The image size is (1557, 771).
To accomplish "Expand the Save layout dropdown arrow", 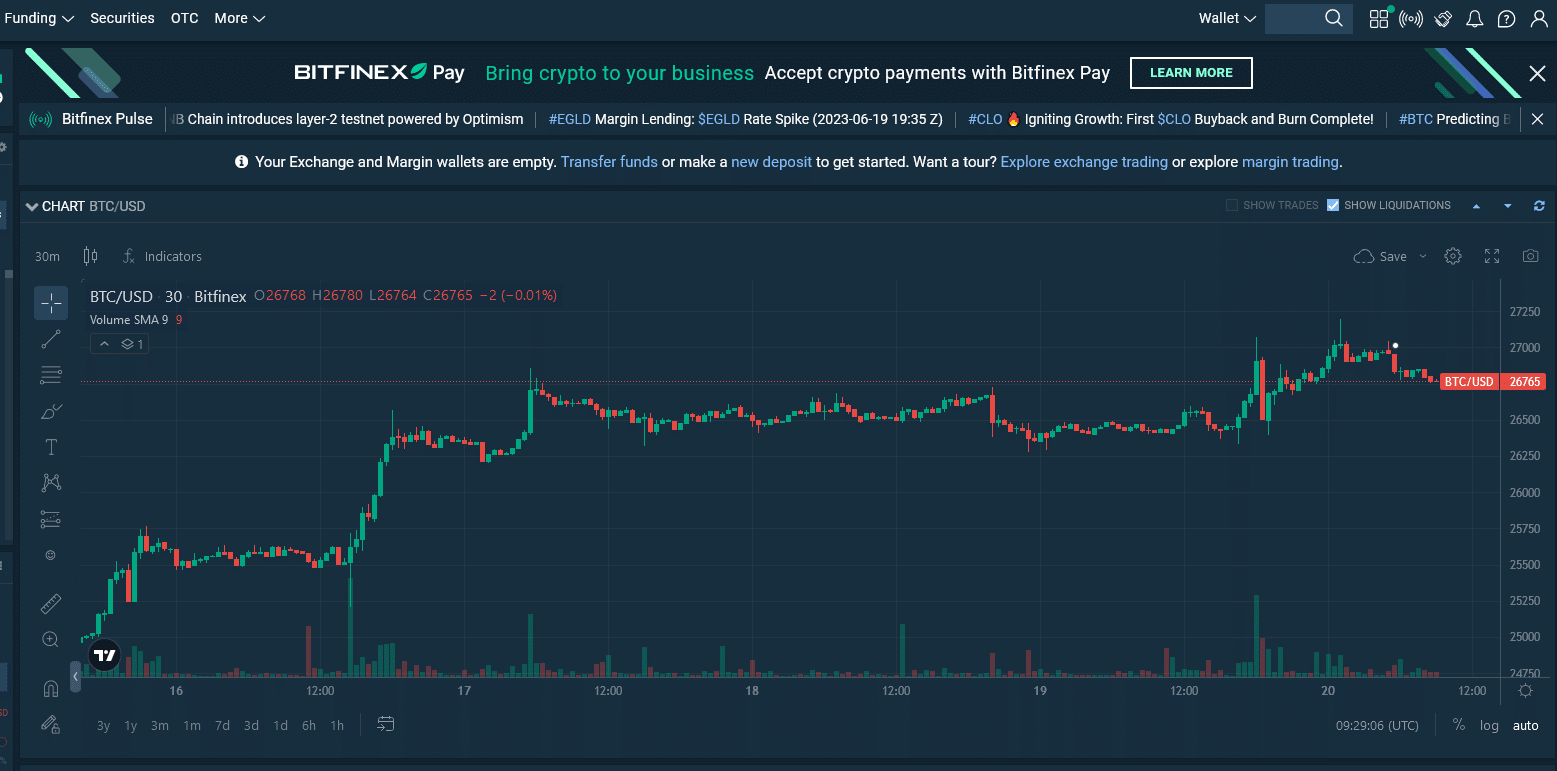I will pos(1423,256).
